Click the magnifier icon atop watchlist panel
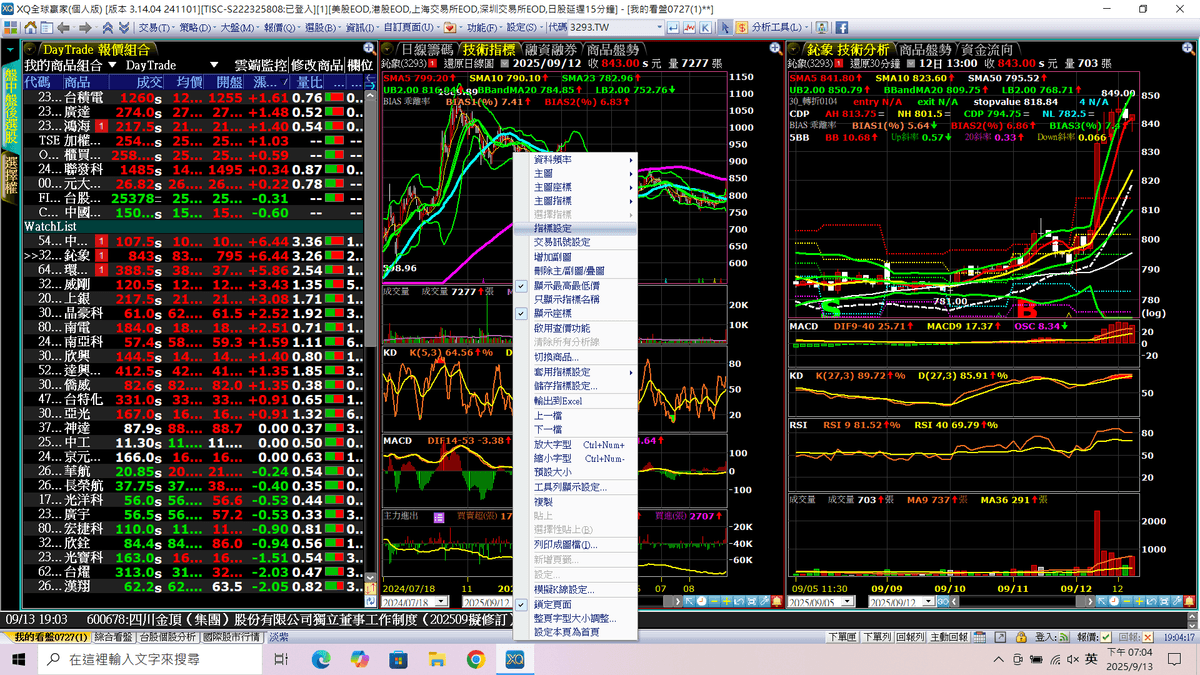 tap(369, 48)
